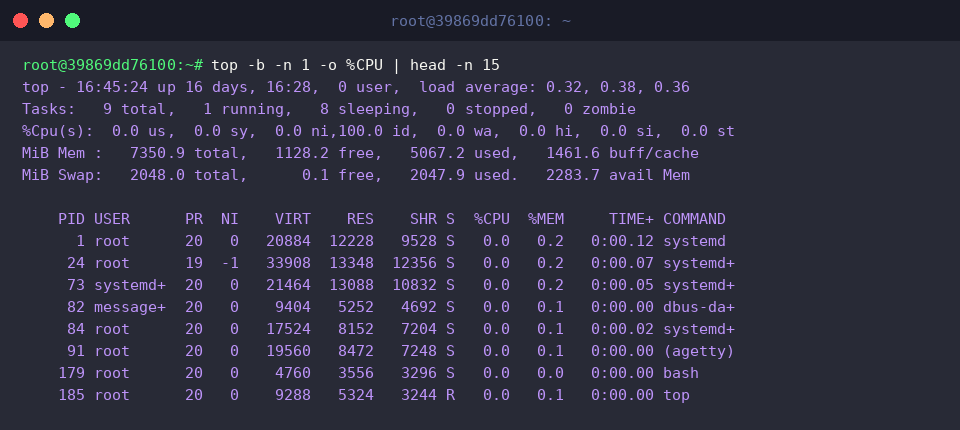This screenshot has width=960, height=430.
Task: Click "1128.2 free" in the MiB Mem line
Action: [x=324, y=153]
